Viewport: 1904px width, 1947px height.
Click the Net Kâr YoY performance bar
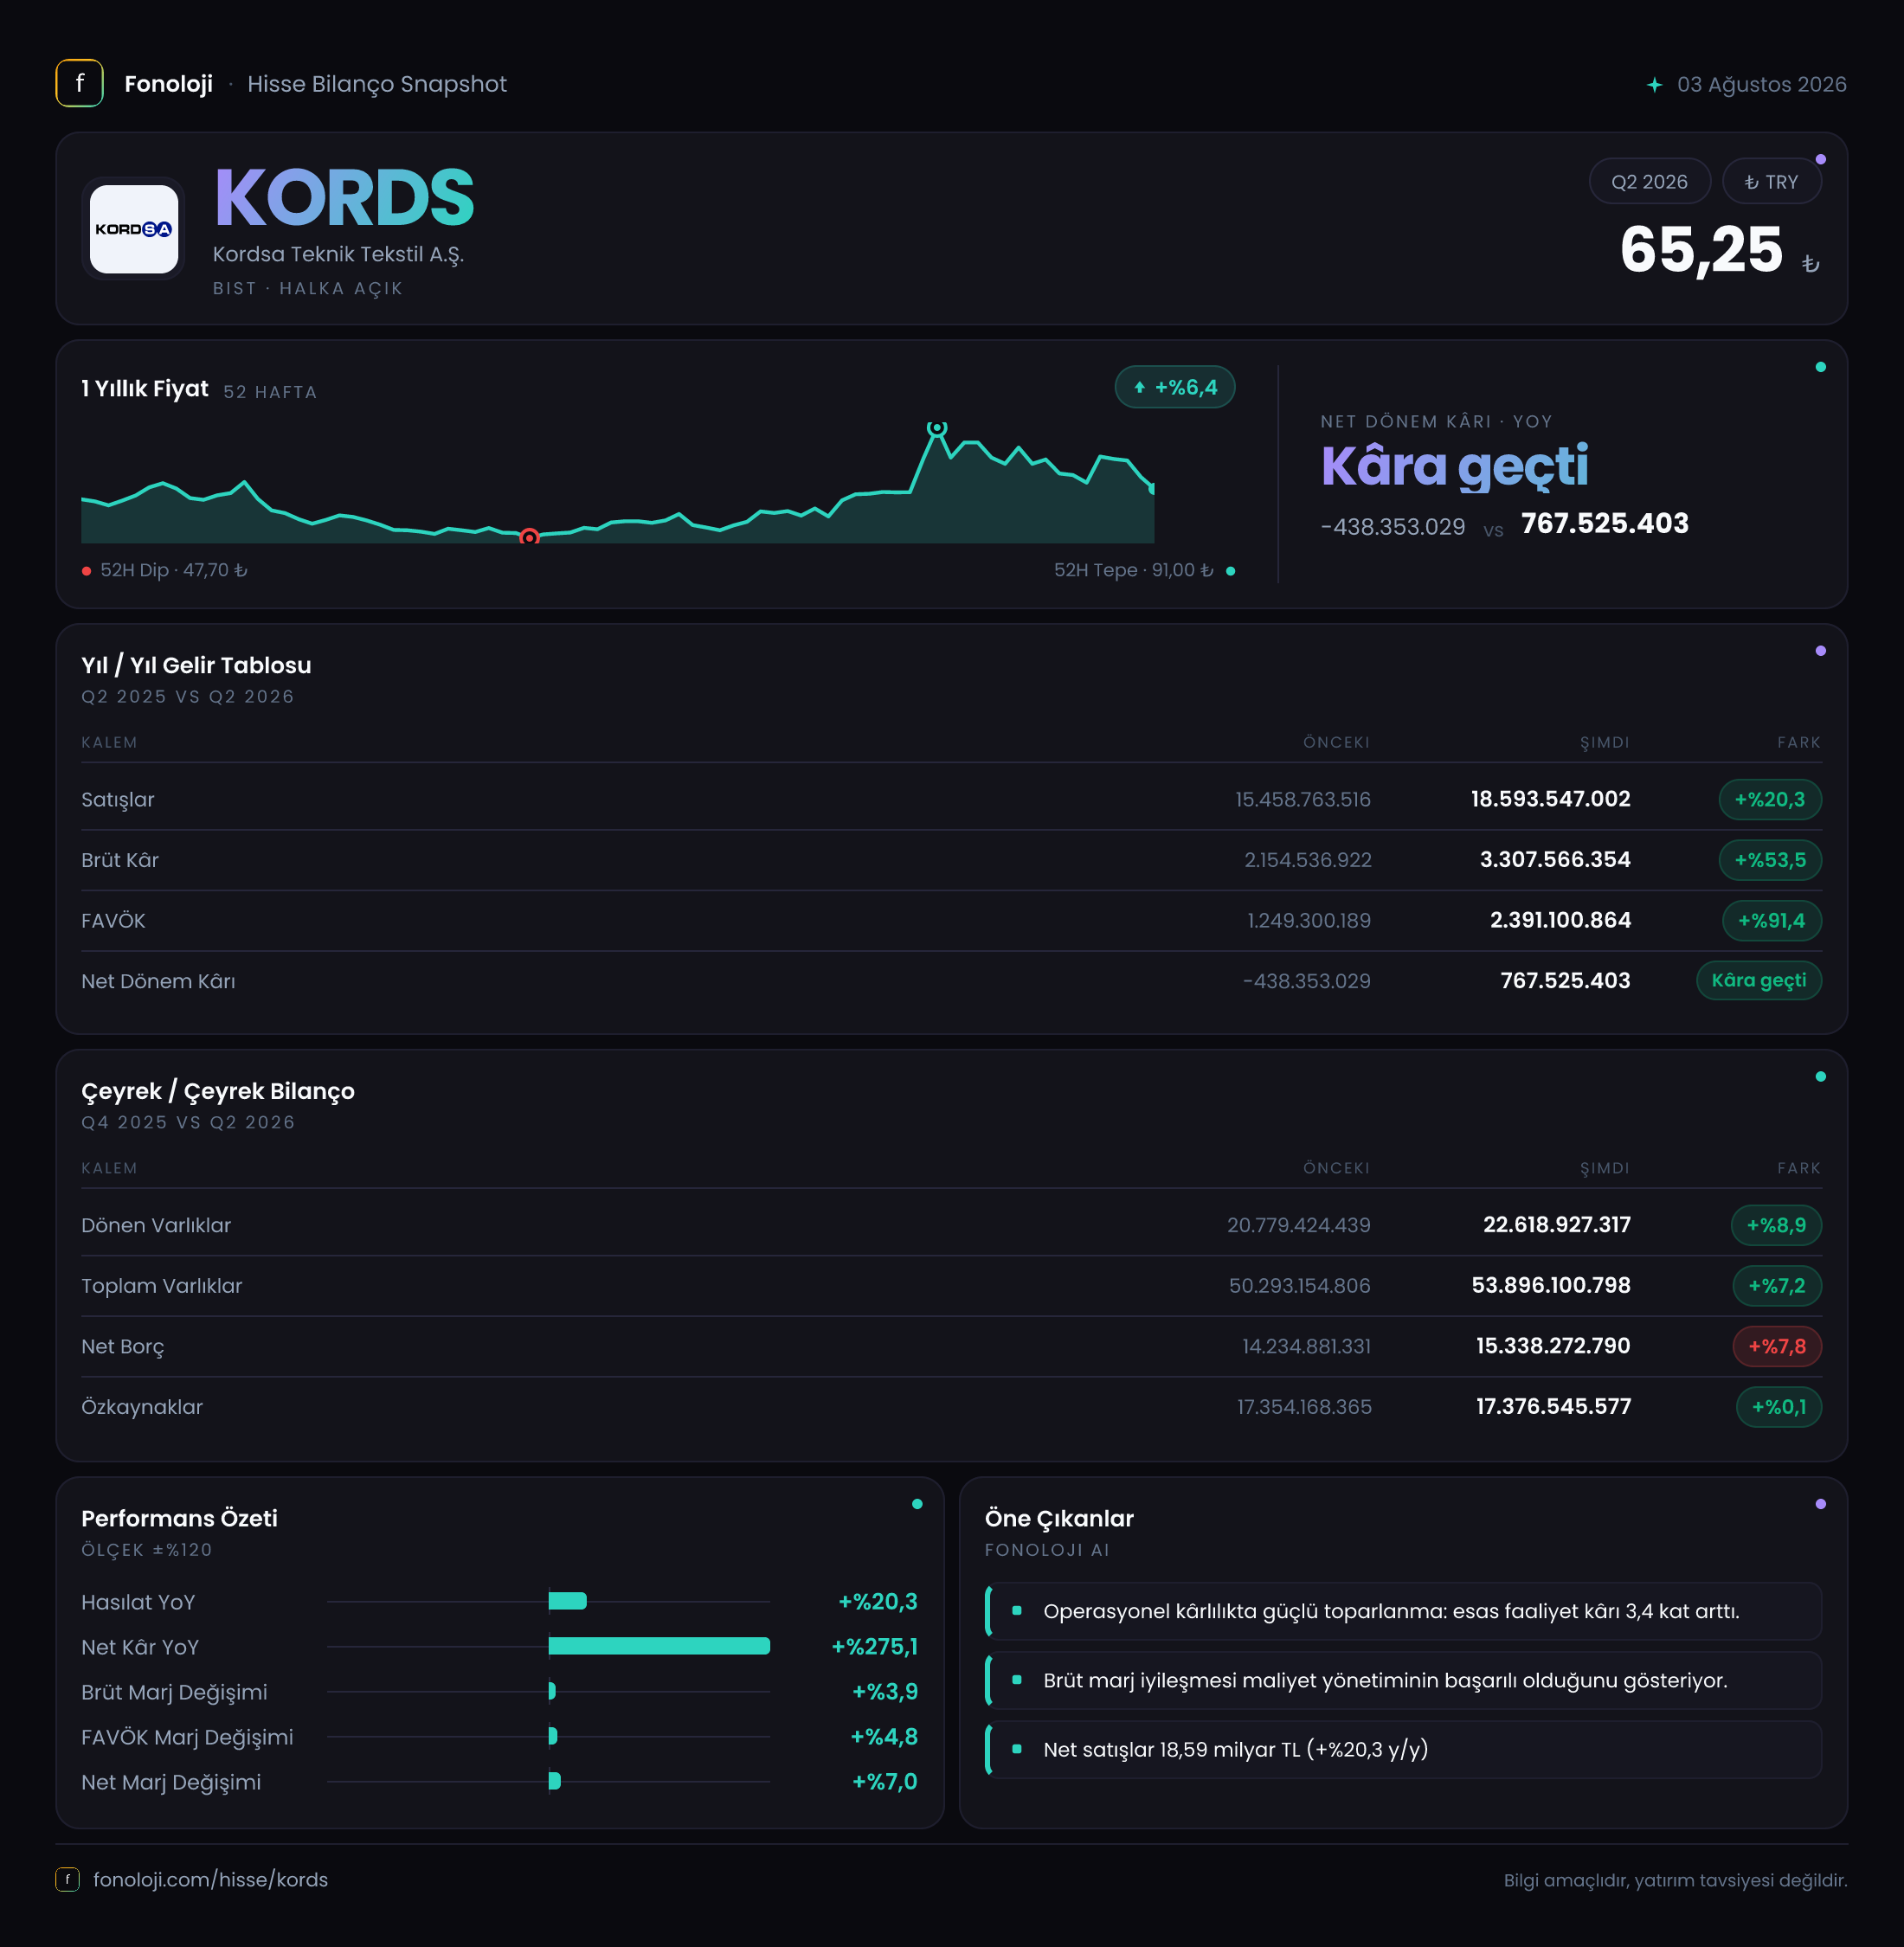[659, 1646]
